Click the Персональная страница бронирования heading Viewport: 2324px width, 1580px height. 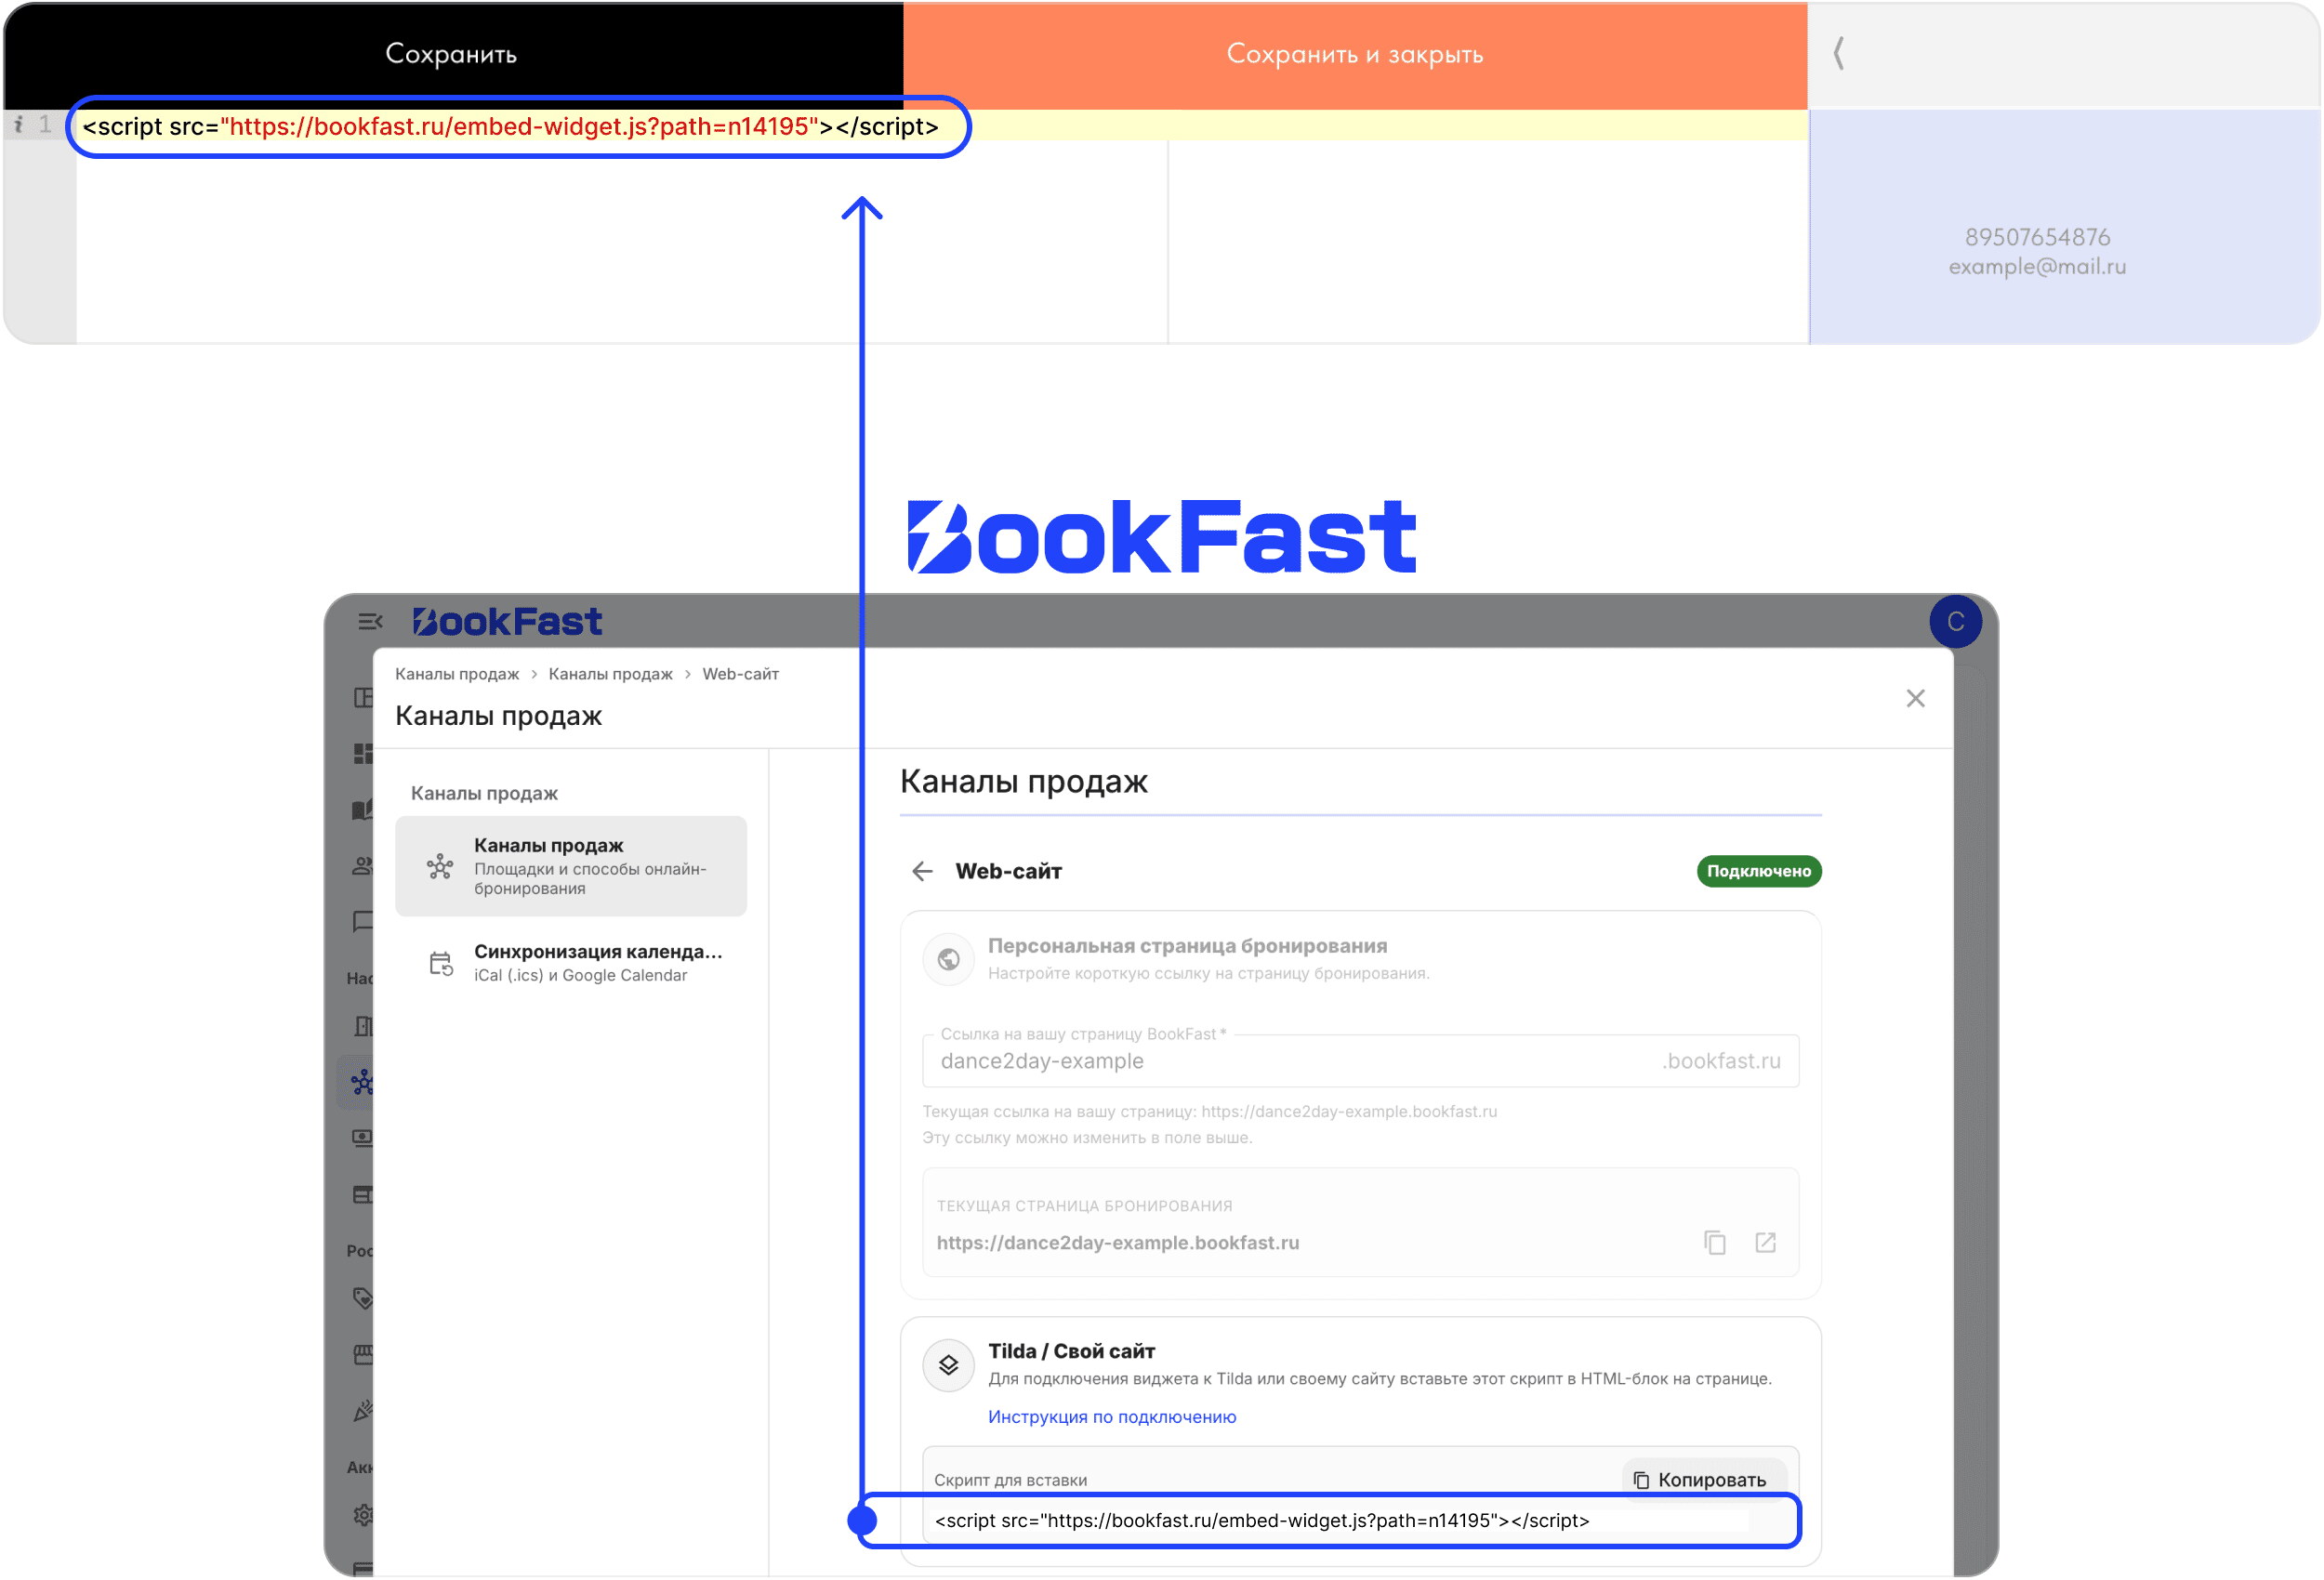pyautogui.click(x=1187, y=945)
